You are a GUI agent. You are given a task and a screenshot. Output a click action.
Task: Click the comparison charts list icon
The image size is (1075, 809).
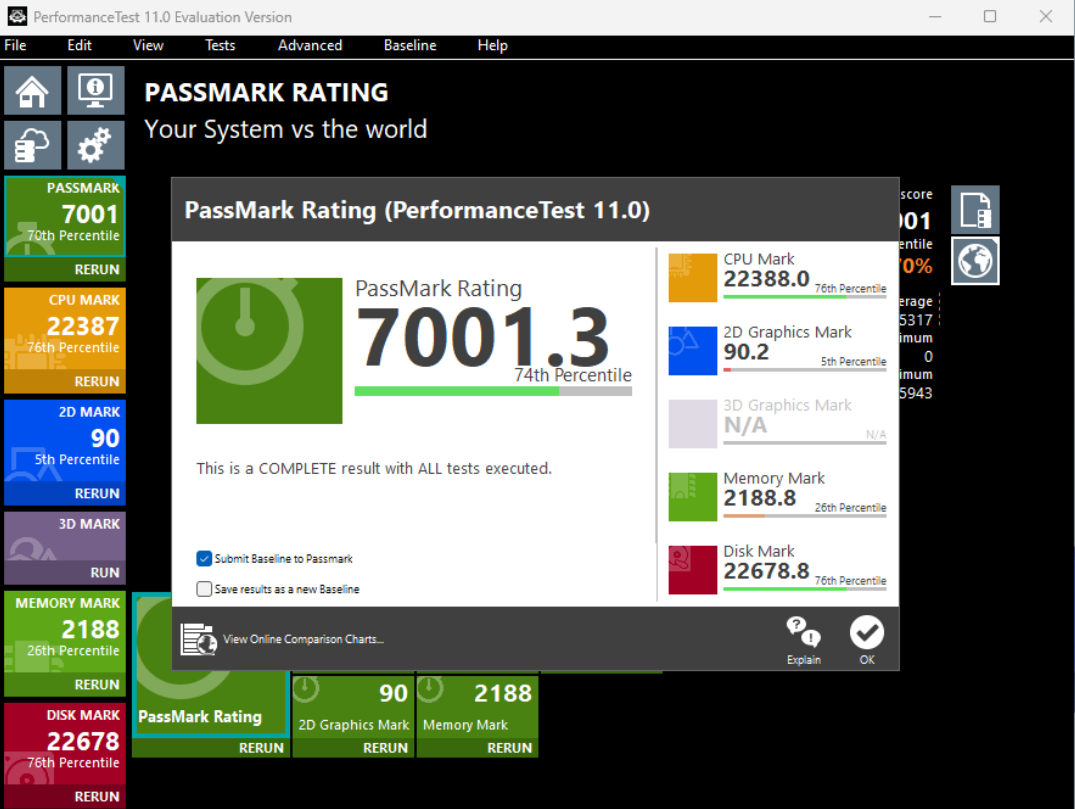pos(198,638)
